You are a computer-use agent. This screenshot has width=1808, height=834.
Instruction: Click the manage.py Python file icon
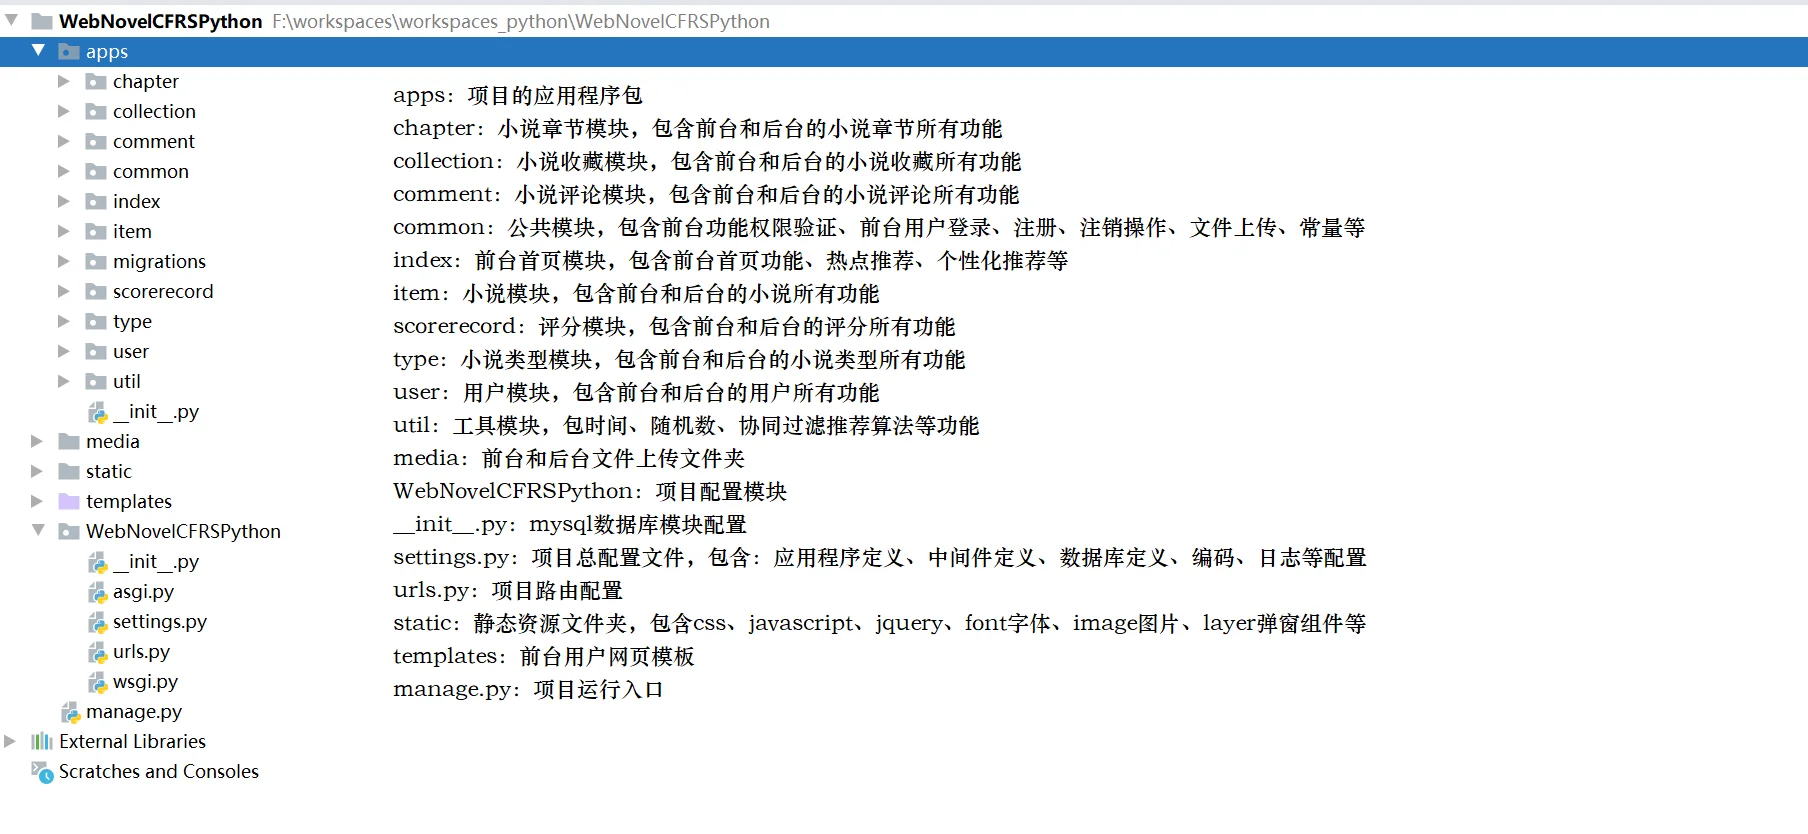click(70, 711)
